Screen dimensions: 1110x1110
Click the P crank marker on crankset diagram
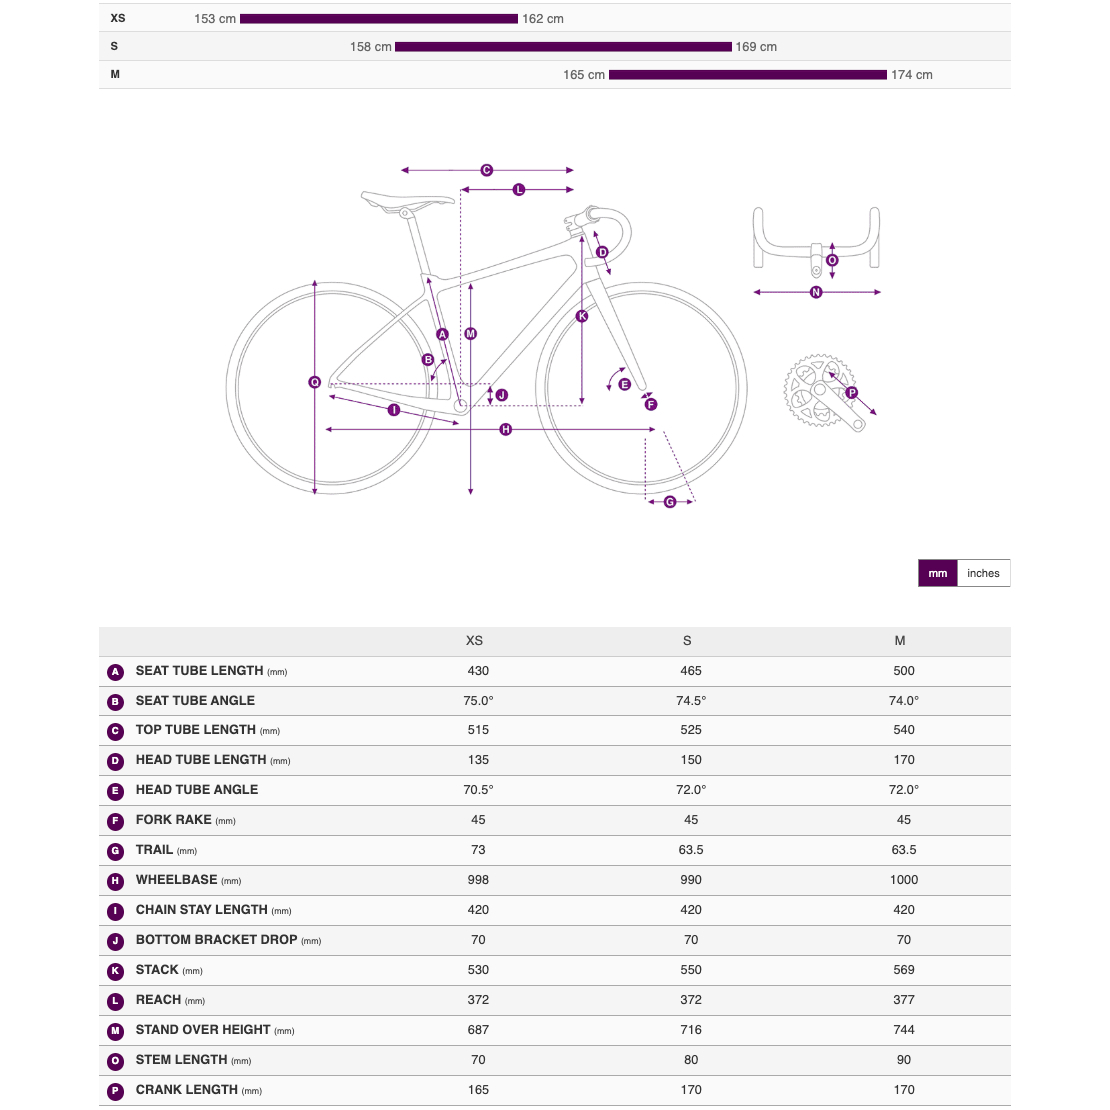point(852,393)
